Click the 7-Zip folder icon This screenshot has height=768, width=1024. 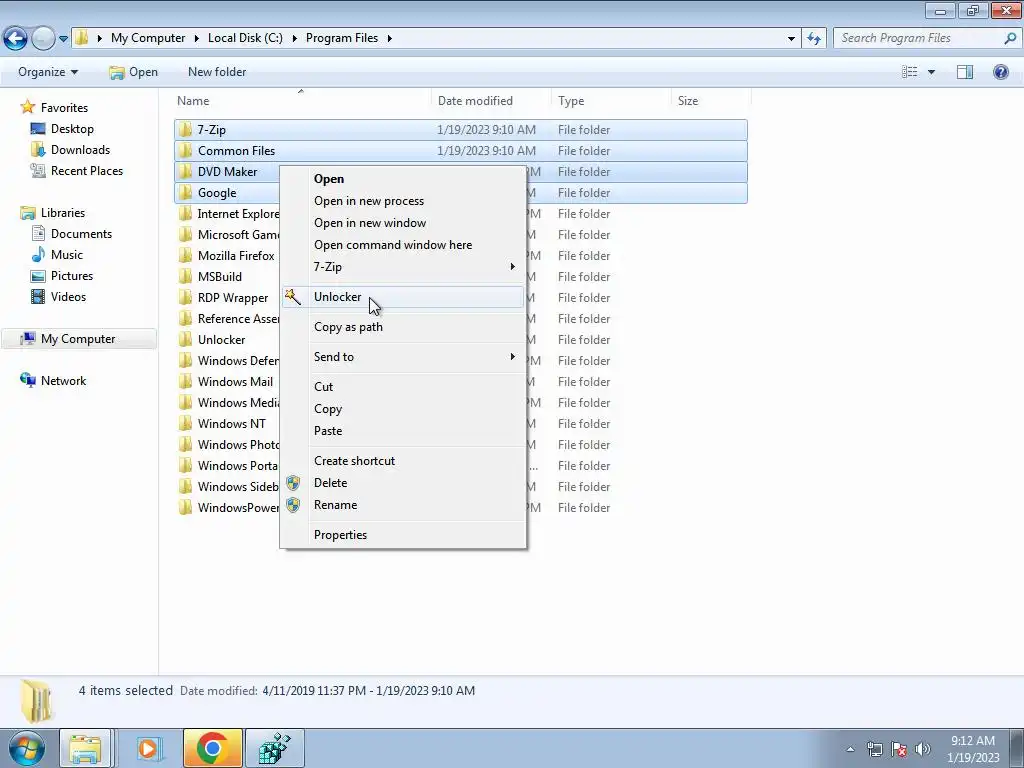tap(185, 129)
